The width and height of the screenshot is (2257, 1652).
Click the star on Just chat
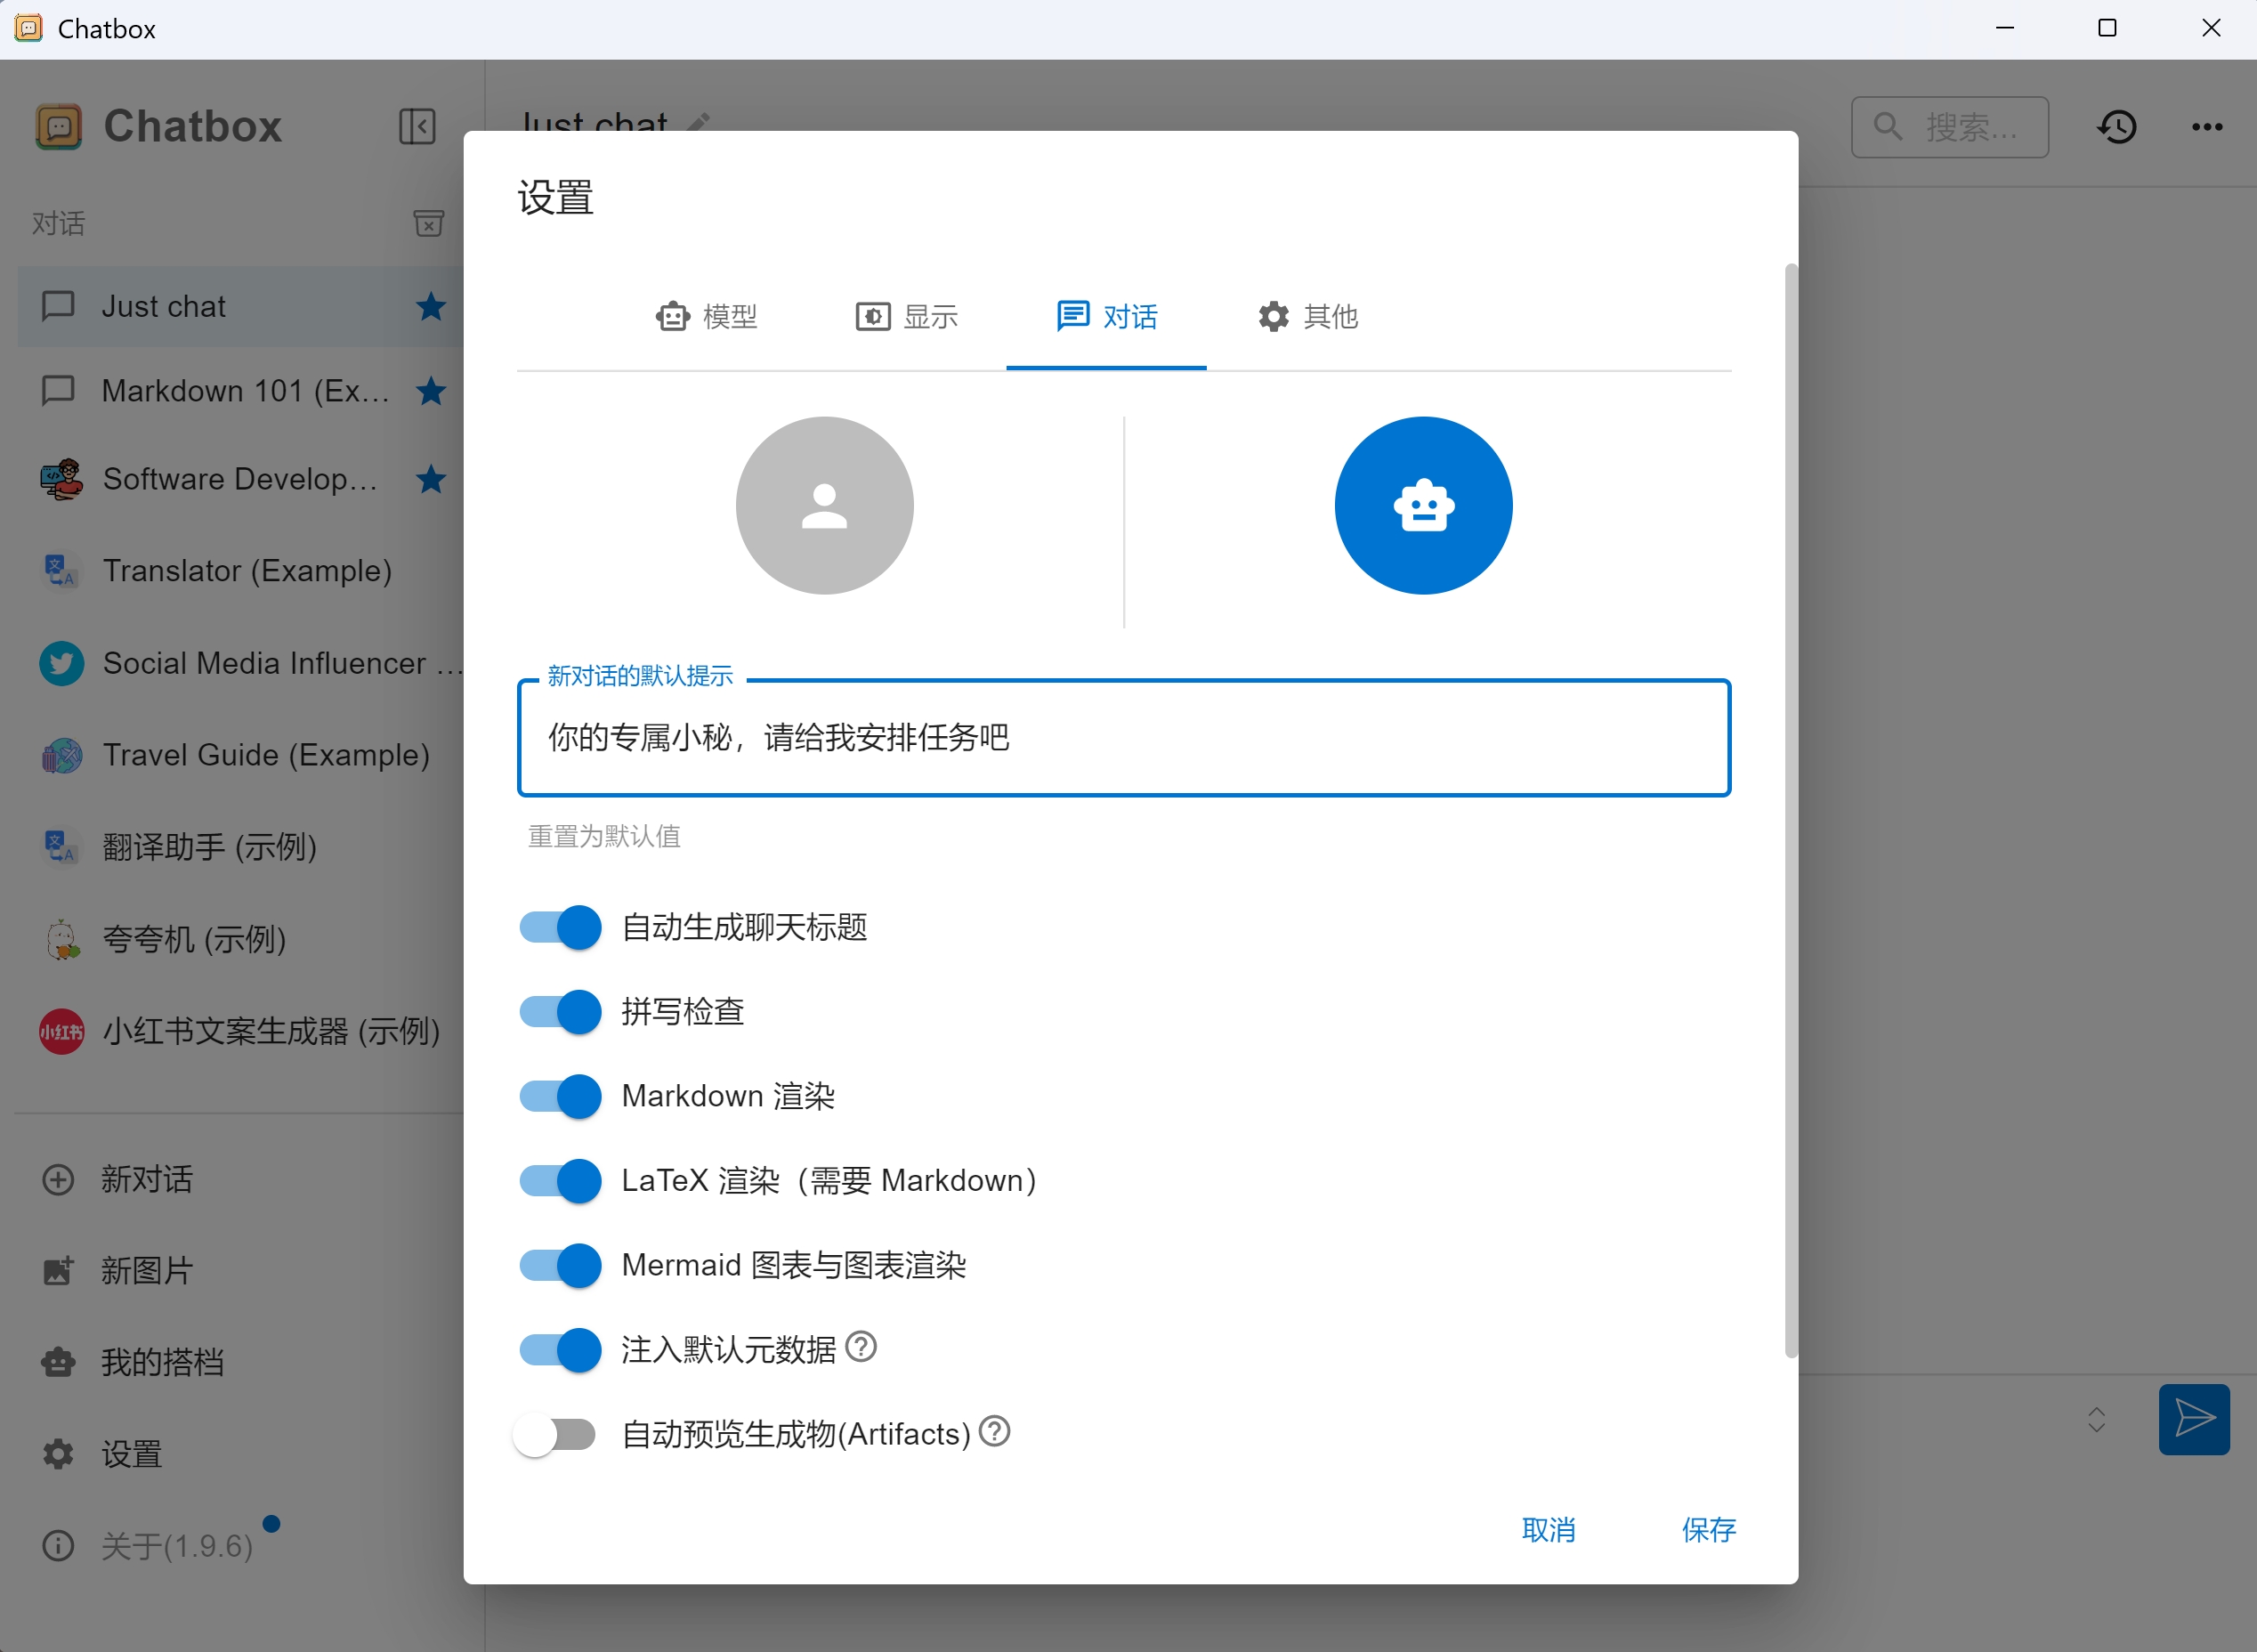431,306
